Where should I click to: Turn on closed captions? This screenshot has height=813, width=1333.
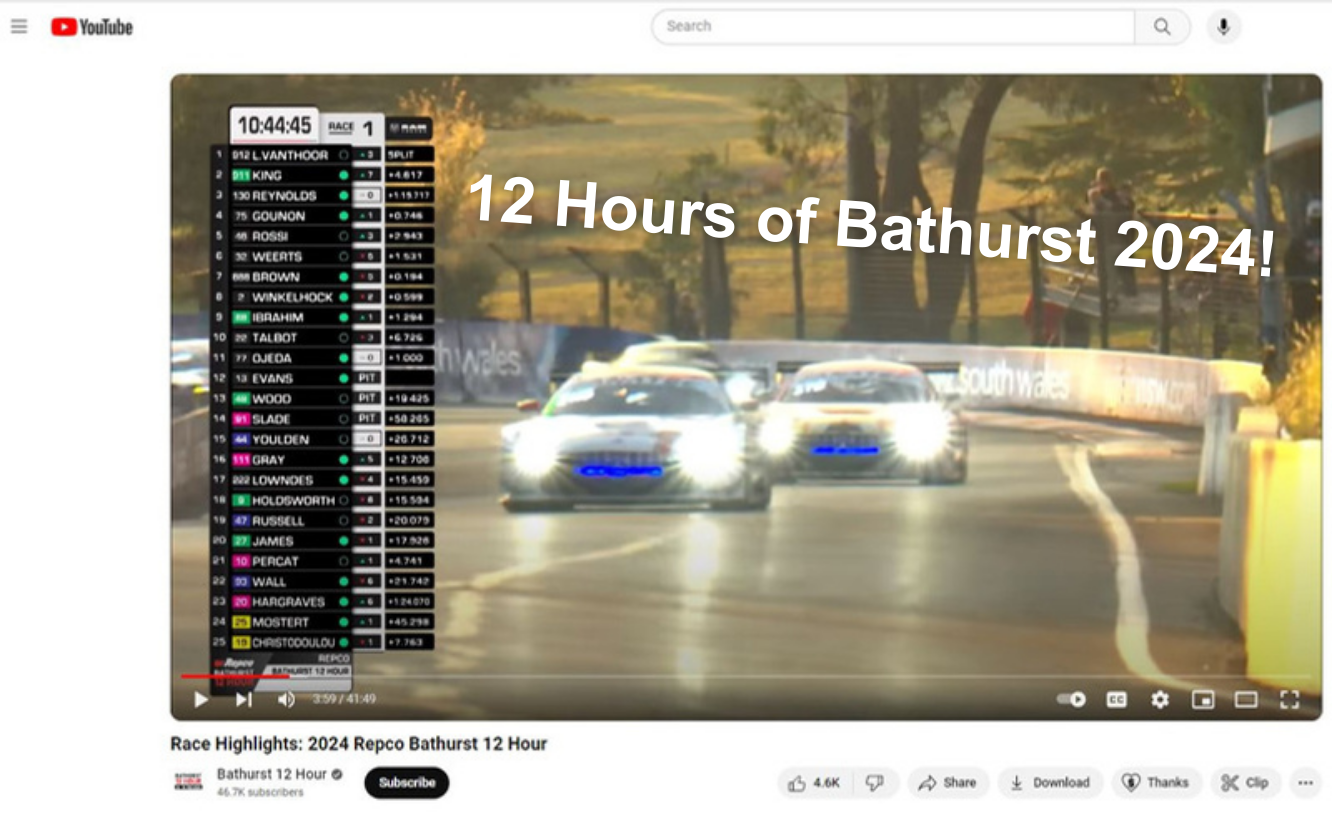tap(1116, 699)
